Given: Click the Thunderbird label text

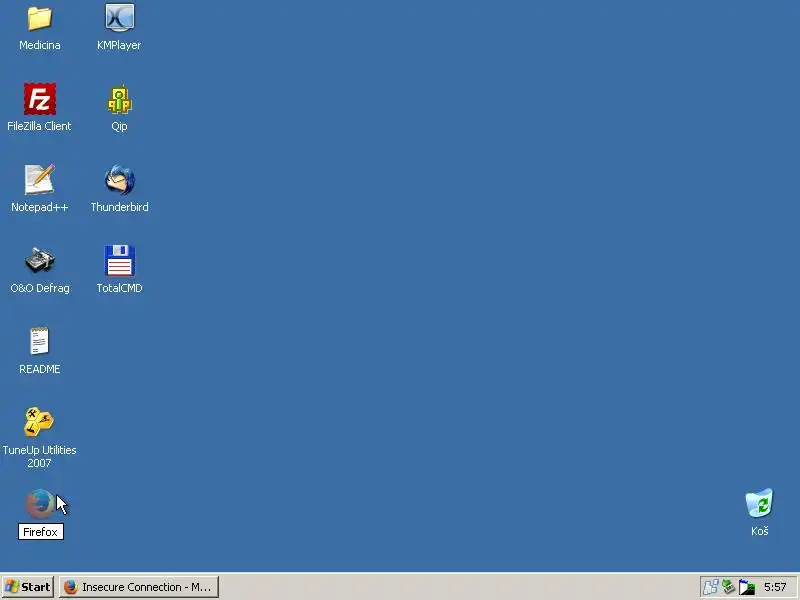Looking at the screenshot, I should tap(119, 207).
